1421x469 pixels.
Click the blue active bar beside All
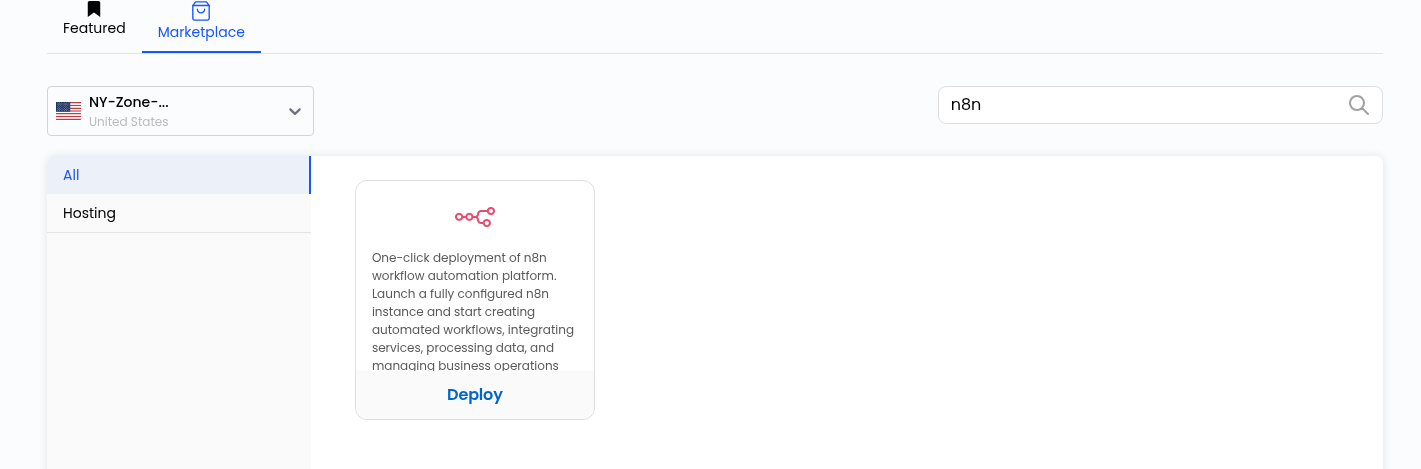click(x=310, y=175)
